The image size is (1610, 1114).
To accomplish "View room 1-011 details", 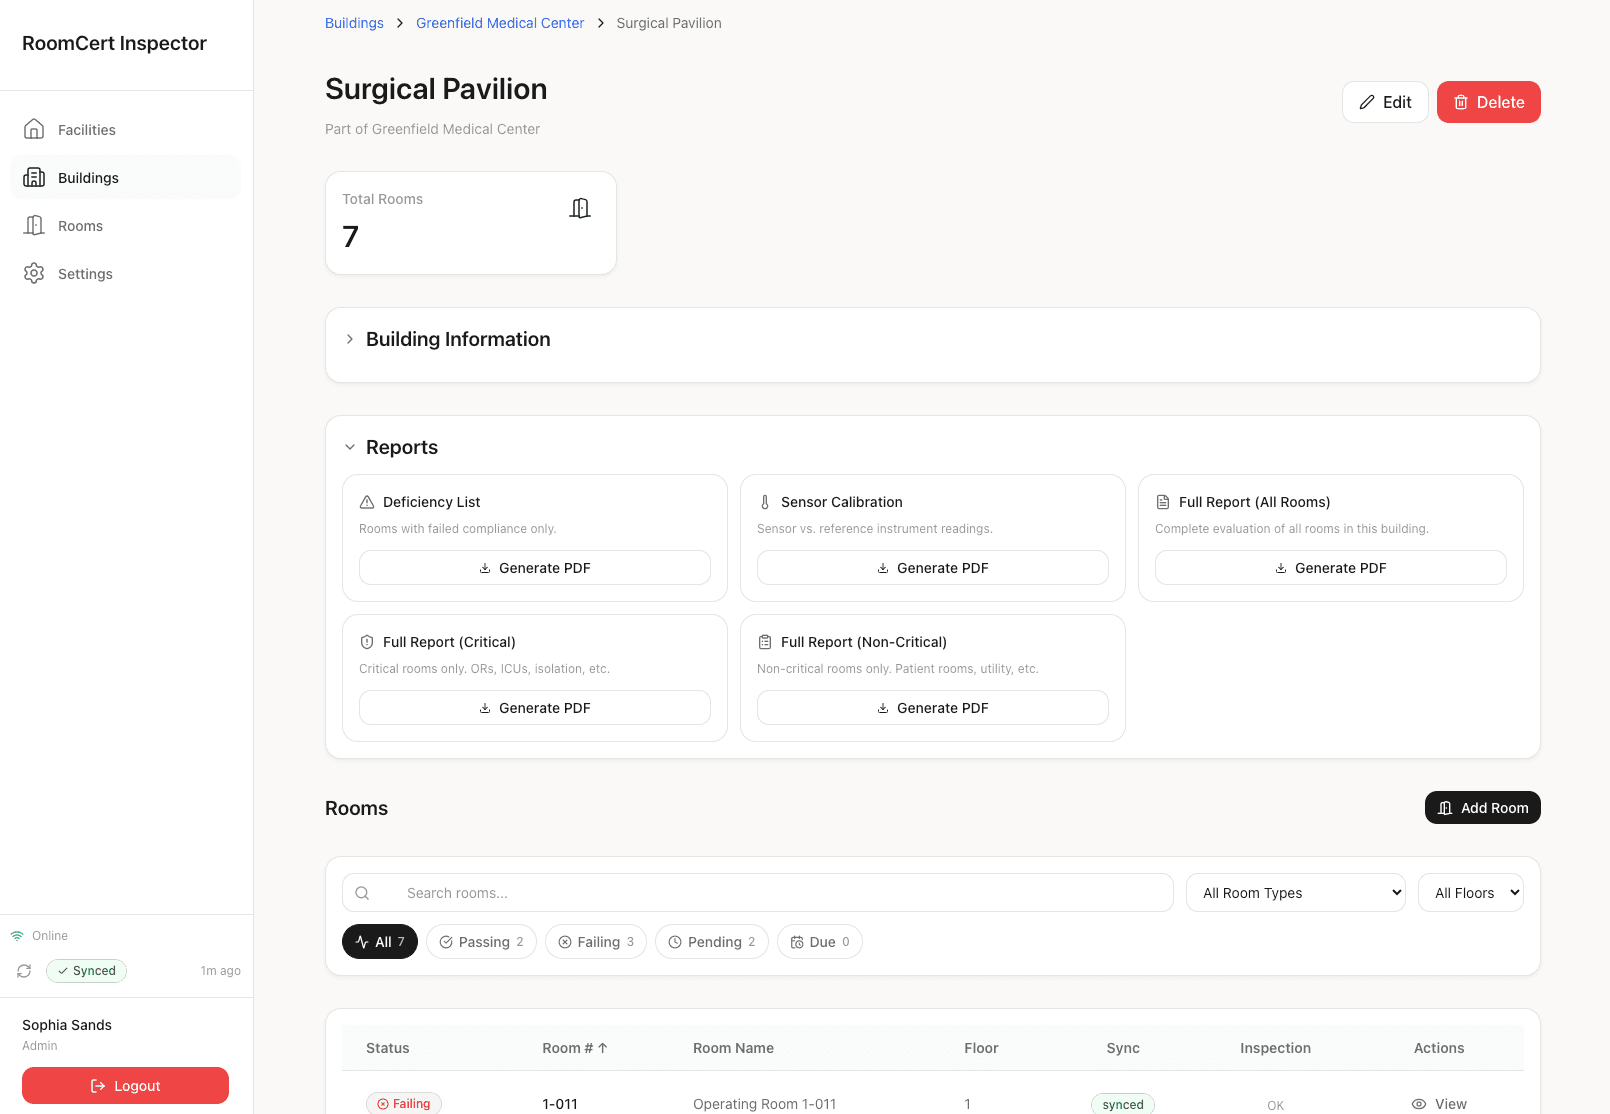I will (x=1439, y=1104).
